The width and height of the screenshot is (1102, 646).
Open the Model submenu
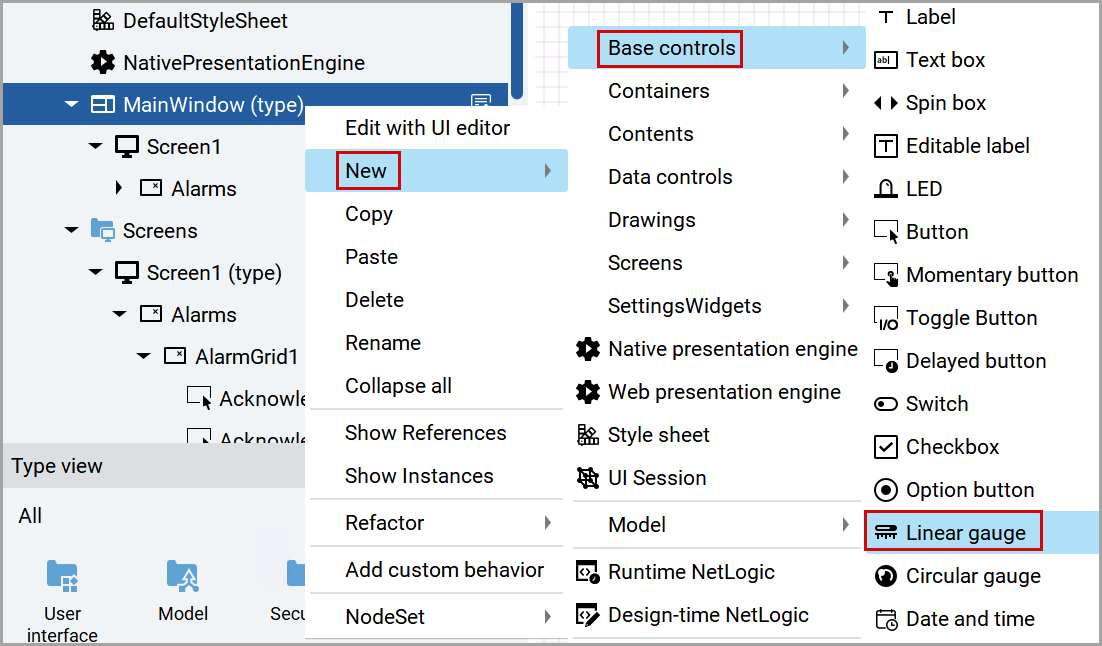point(638,524)
